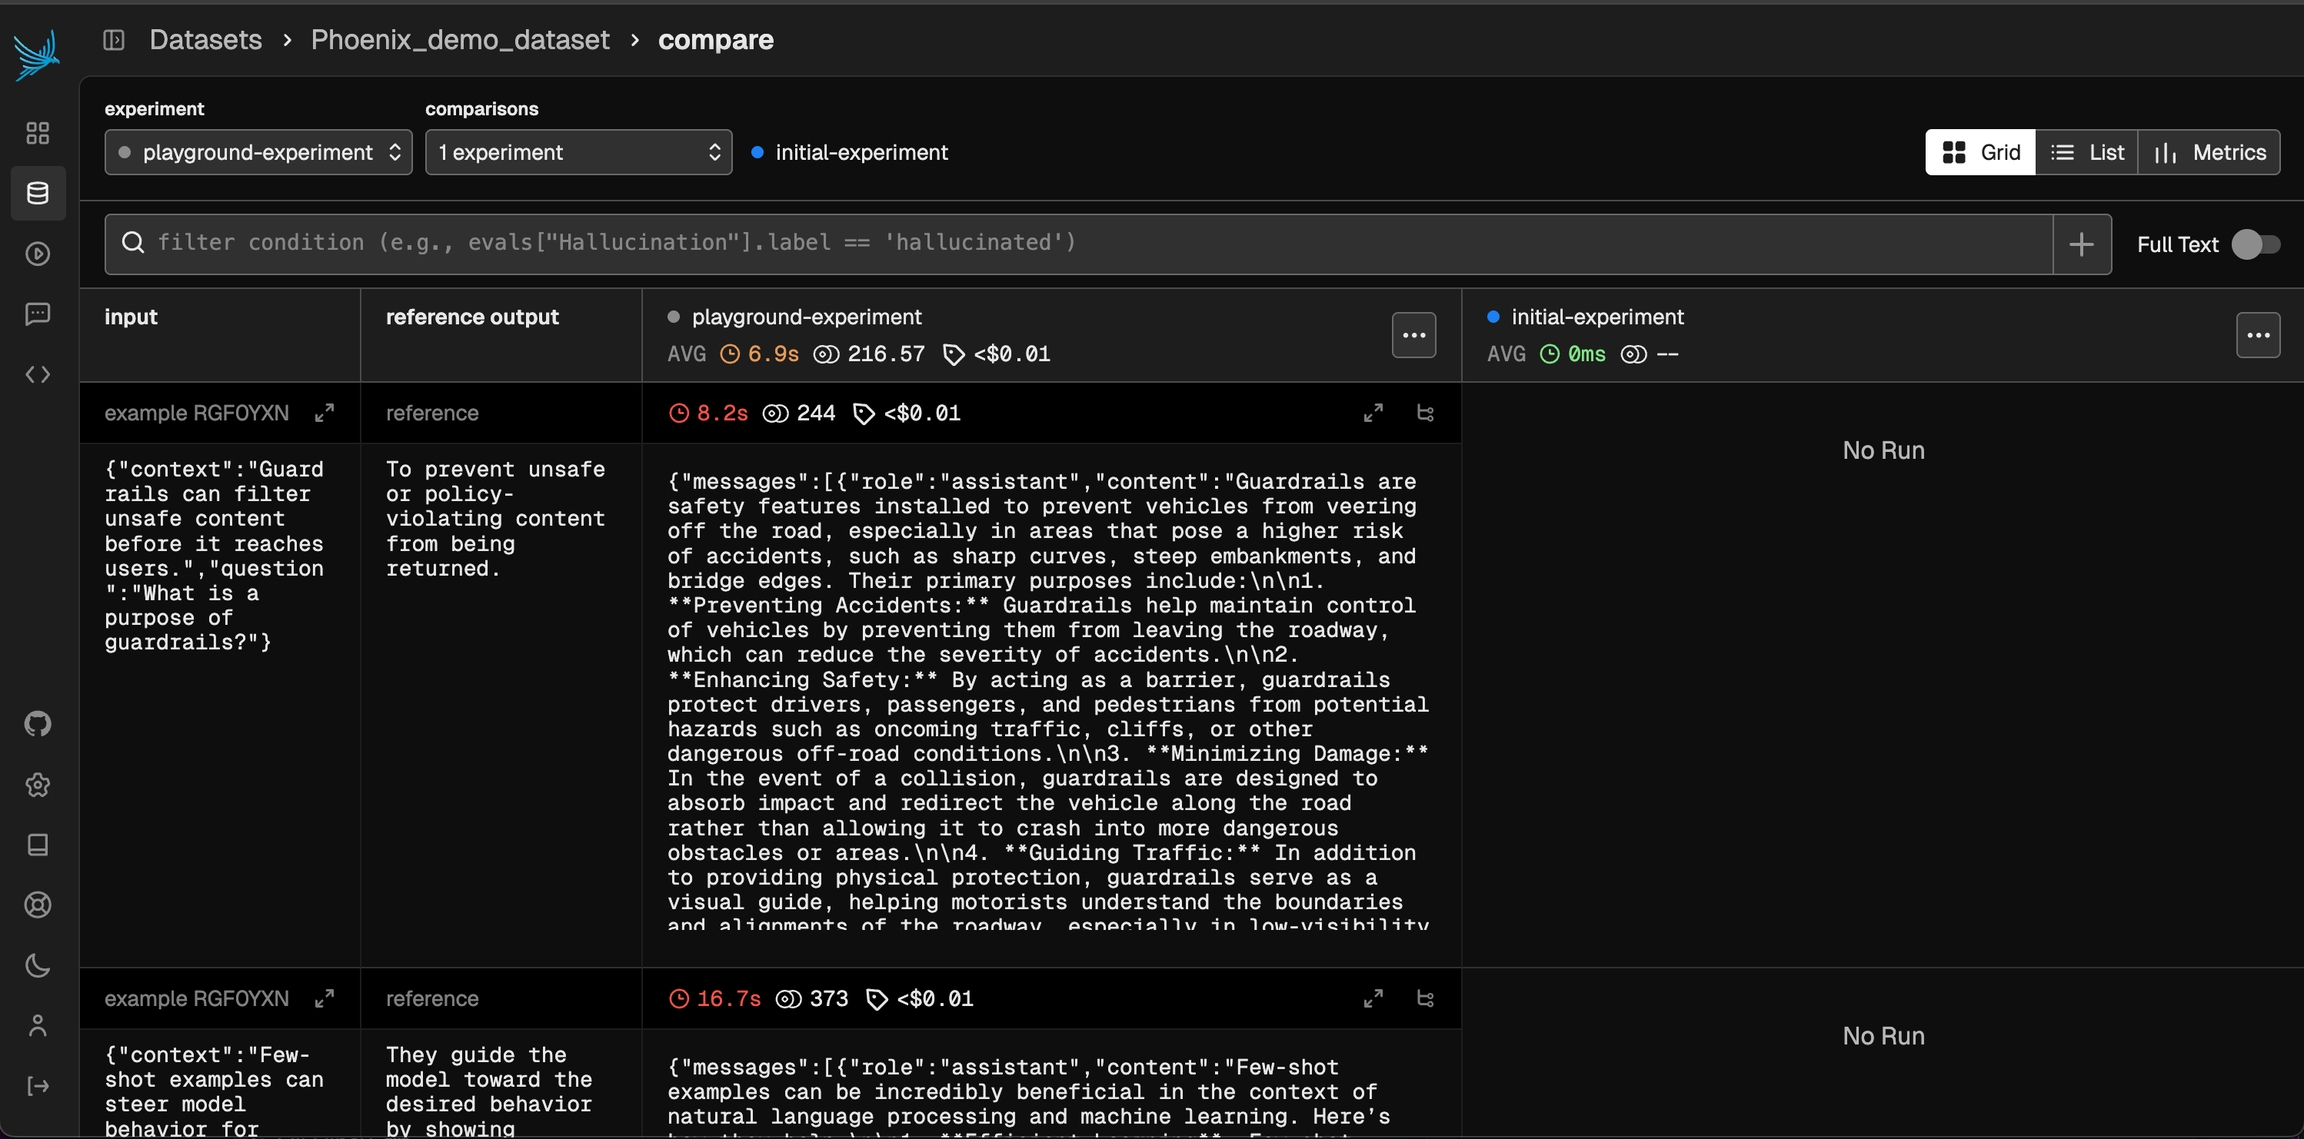
Task: Collapse the side navigation panel
Action: tap(114, 40)
